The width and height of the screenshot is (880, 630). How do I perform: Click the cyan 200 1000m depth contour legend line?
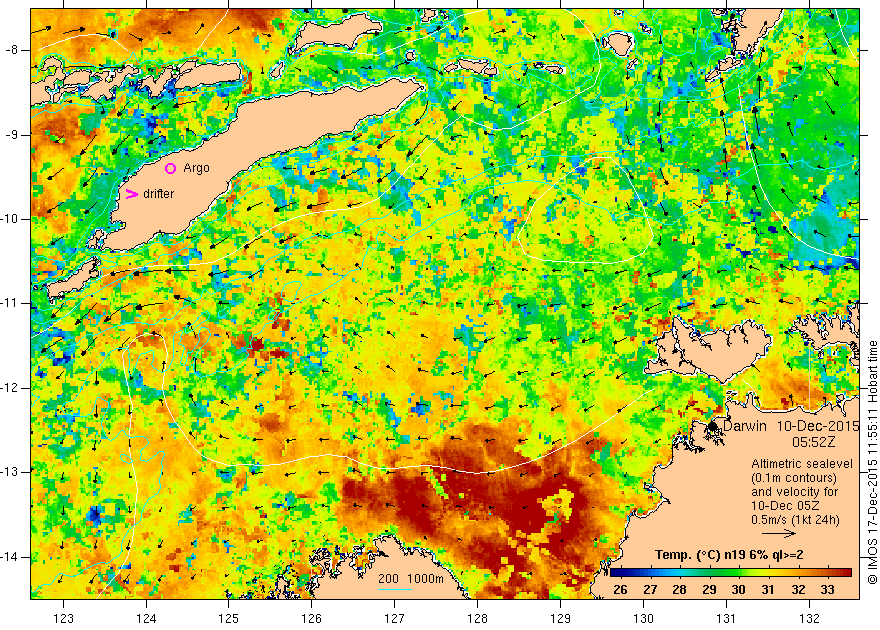tap(395, 589)
